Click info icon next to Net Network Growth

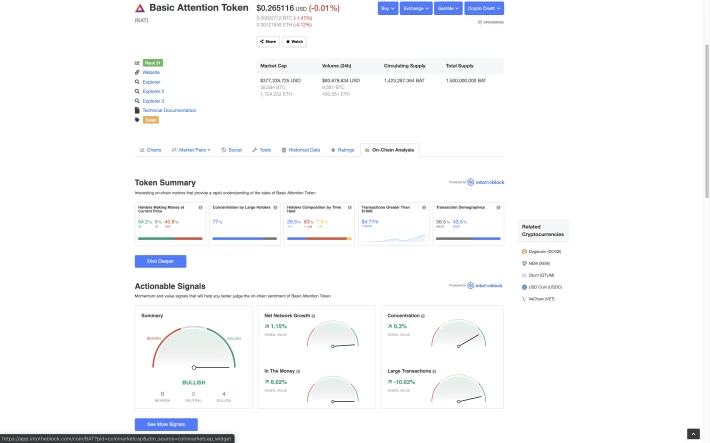313,316
